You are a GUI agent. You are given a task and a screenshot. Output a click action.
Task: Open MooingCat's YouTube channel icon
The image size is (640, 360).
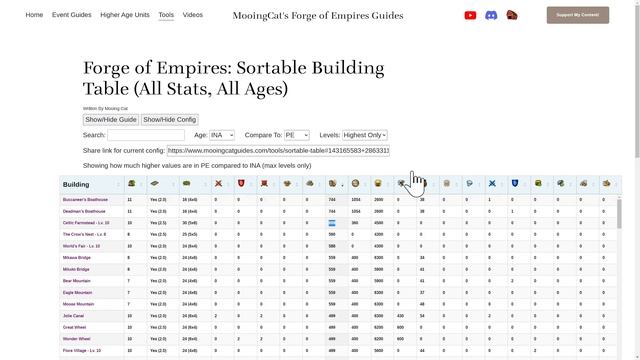point(470,16)
